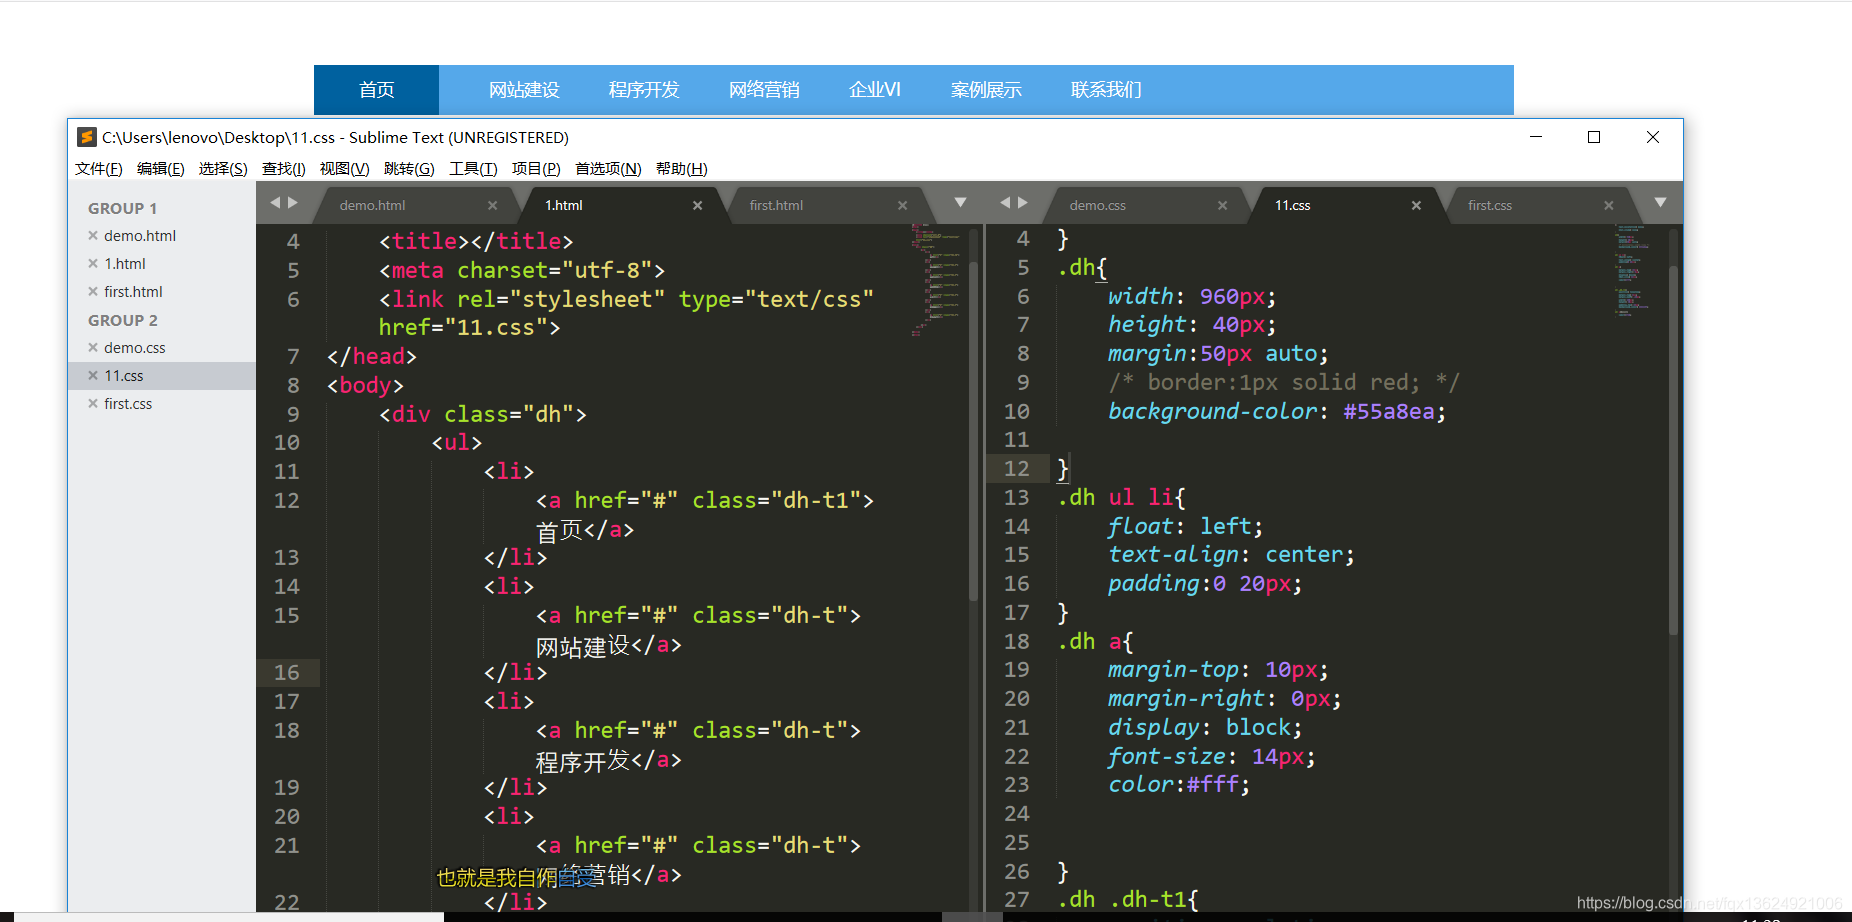
Task: Click line number 12 in 11.css gutter
Action: (x=1017, y=469)
